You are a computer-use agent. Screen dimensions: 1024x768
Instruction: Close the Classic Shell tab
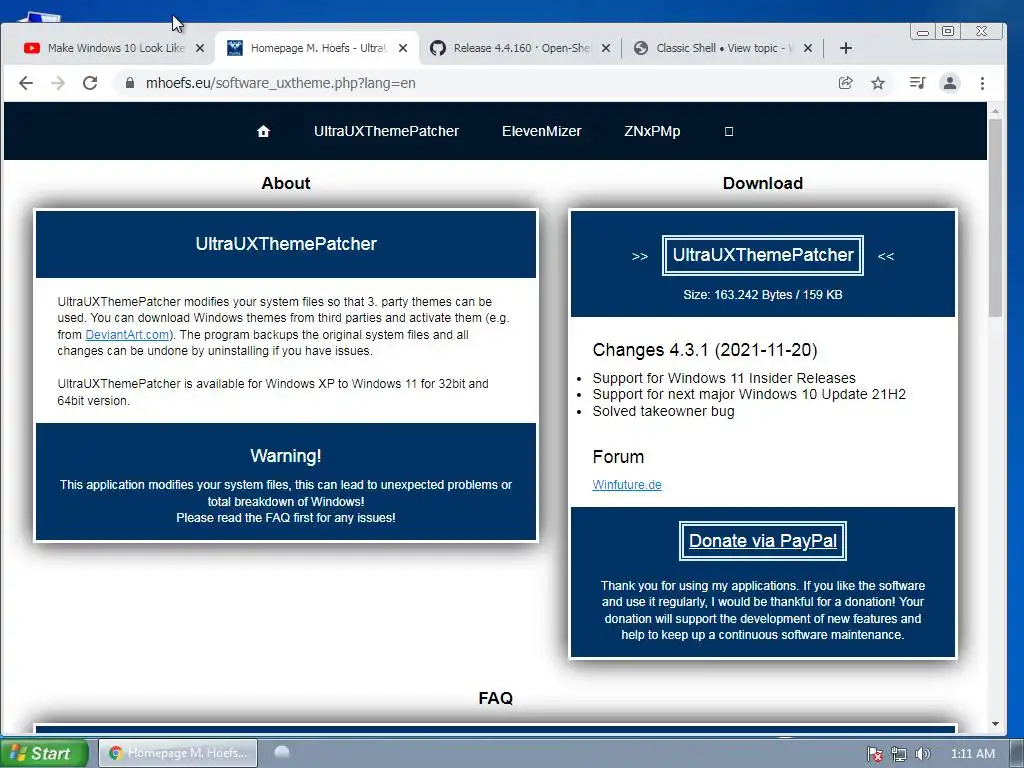[x=808, y=48]
